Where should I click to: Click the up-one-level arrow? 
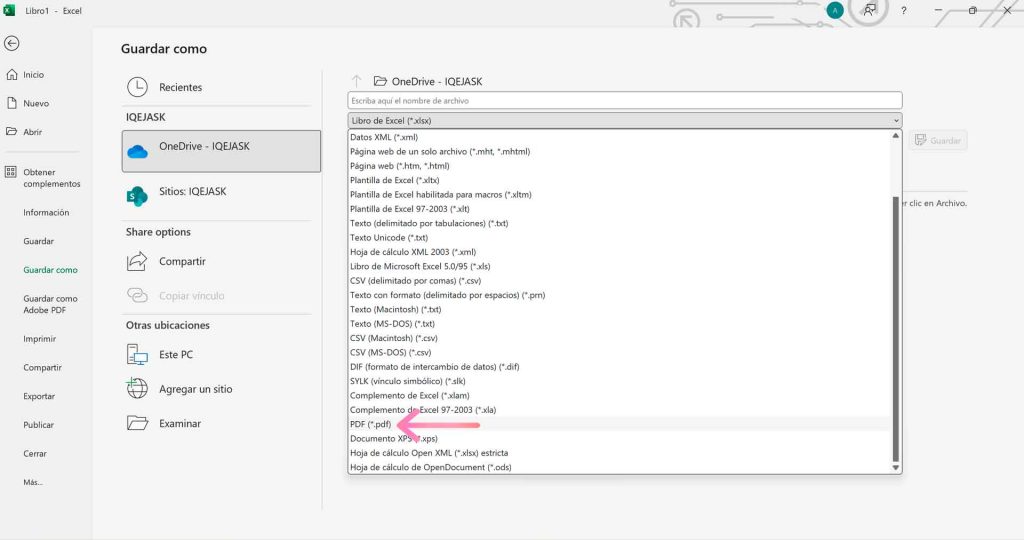pos(357,81)
